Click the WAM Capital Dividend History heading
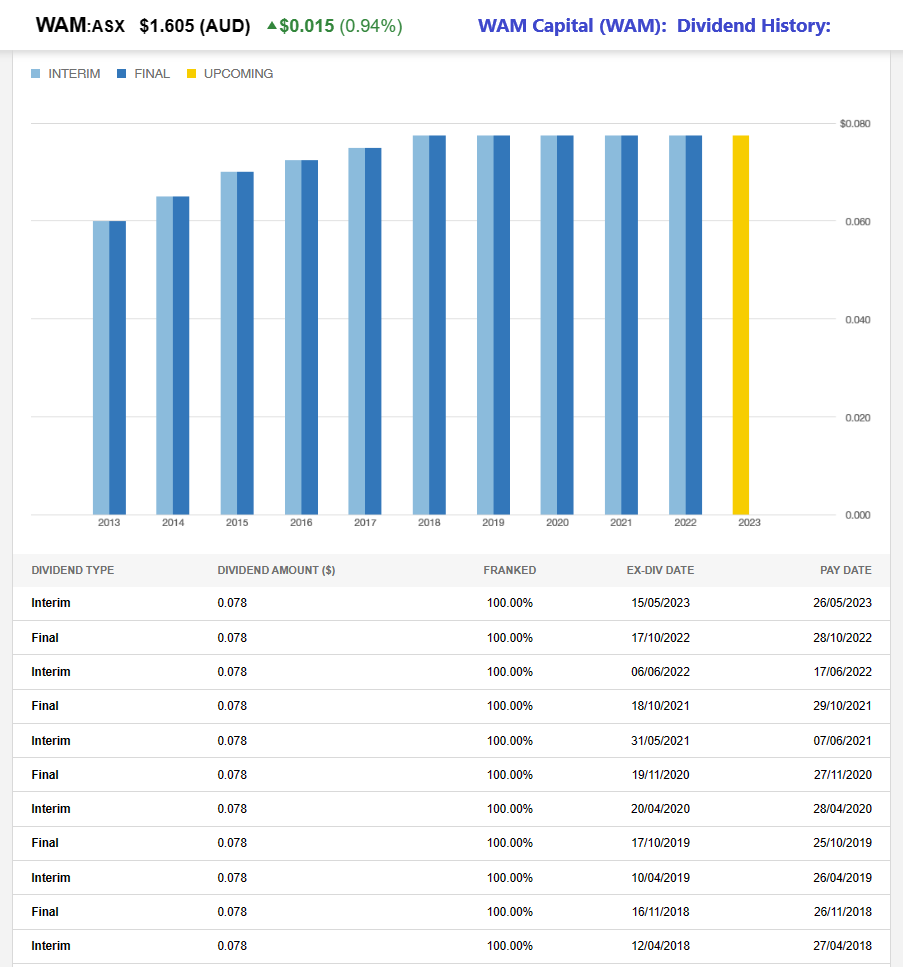The width and height of the screenshot is (903, 967). 654,26
